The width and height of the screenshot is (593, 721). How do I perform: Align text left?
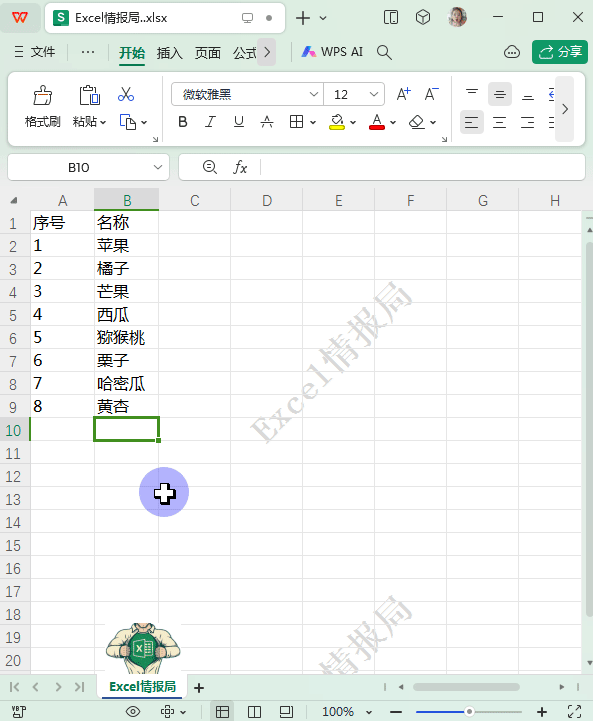coord(472,122)
